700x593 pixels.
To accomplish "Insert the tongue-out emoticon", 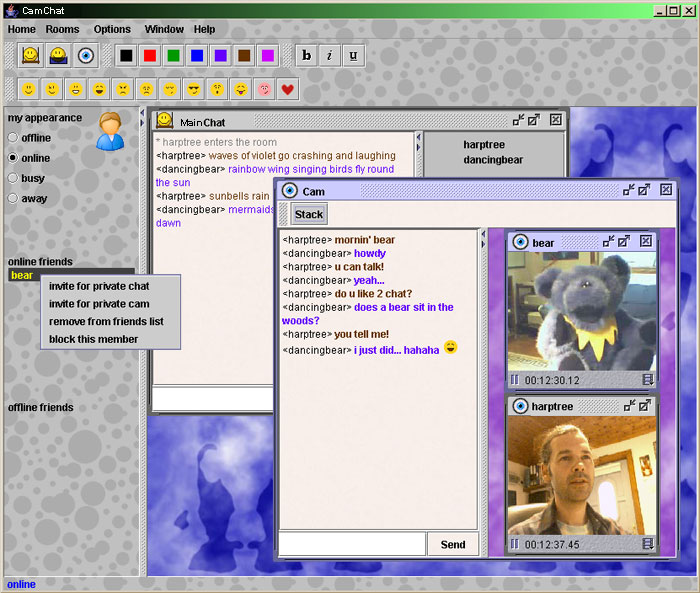I will (x=241, y=89).
